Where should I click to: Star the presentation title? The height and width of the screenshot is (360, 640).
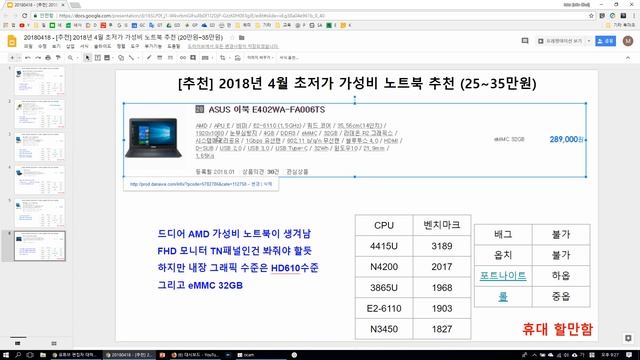[232, 38]
